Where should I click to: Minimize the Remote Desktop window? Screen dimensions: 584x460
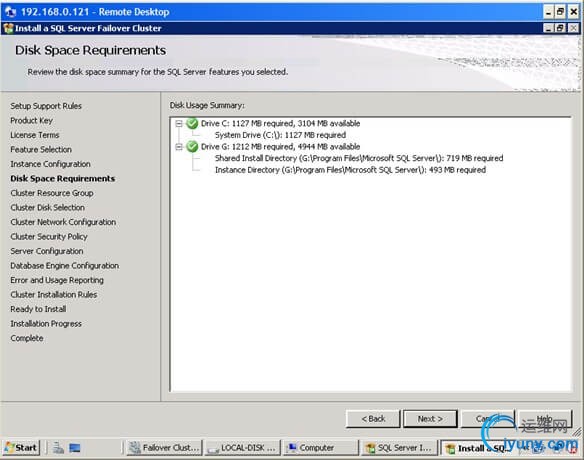click(x=548, y=12)
